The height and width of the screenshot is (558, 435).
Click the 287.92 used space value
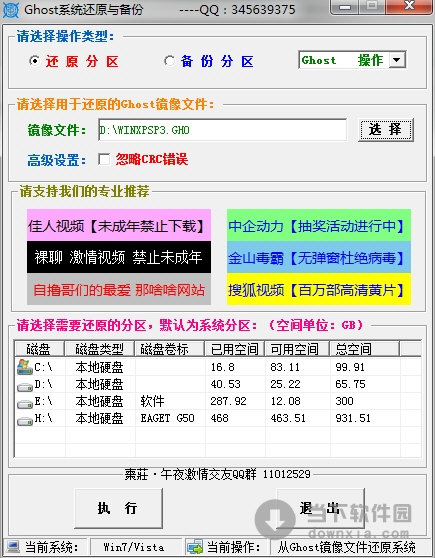click(228, 401)
